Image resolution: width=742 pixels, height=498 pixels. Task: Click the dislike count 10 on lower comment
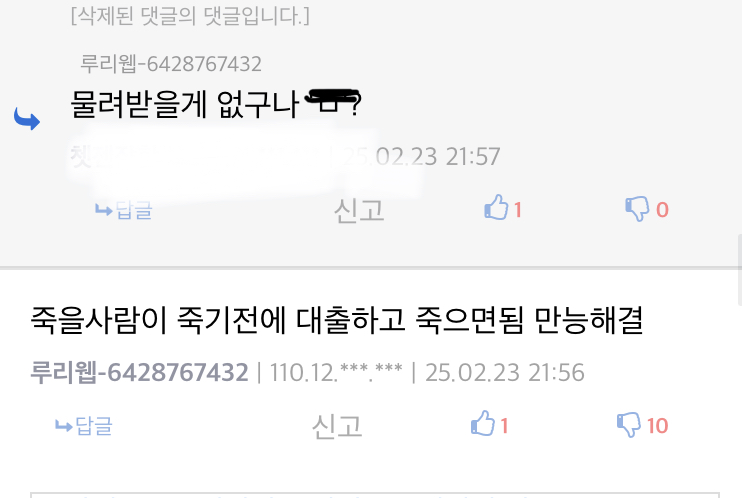point(657,426)
